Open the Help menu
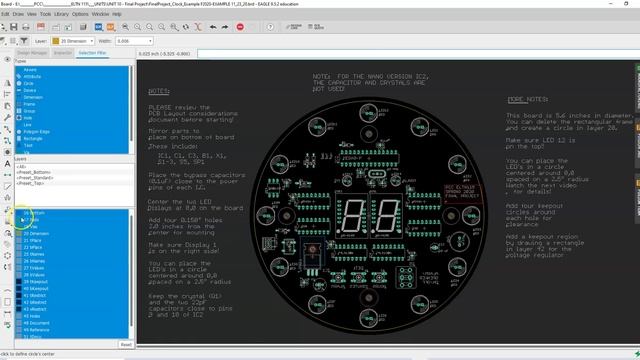The height and width of the screenshot is (360, 640). click(117, 14)
